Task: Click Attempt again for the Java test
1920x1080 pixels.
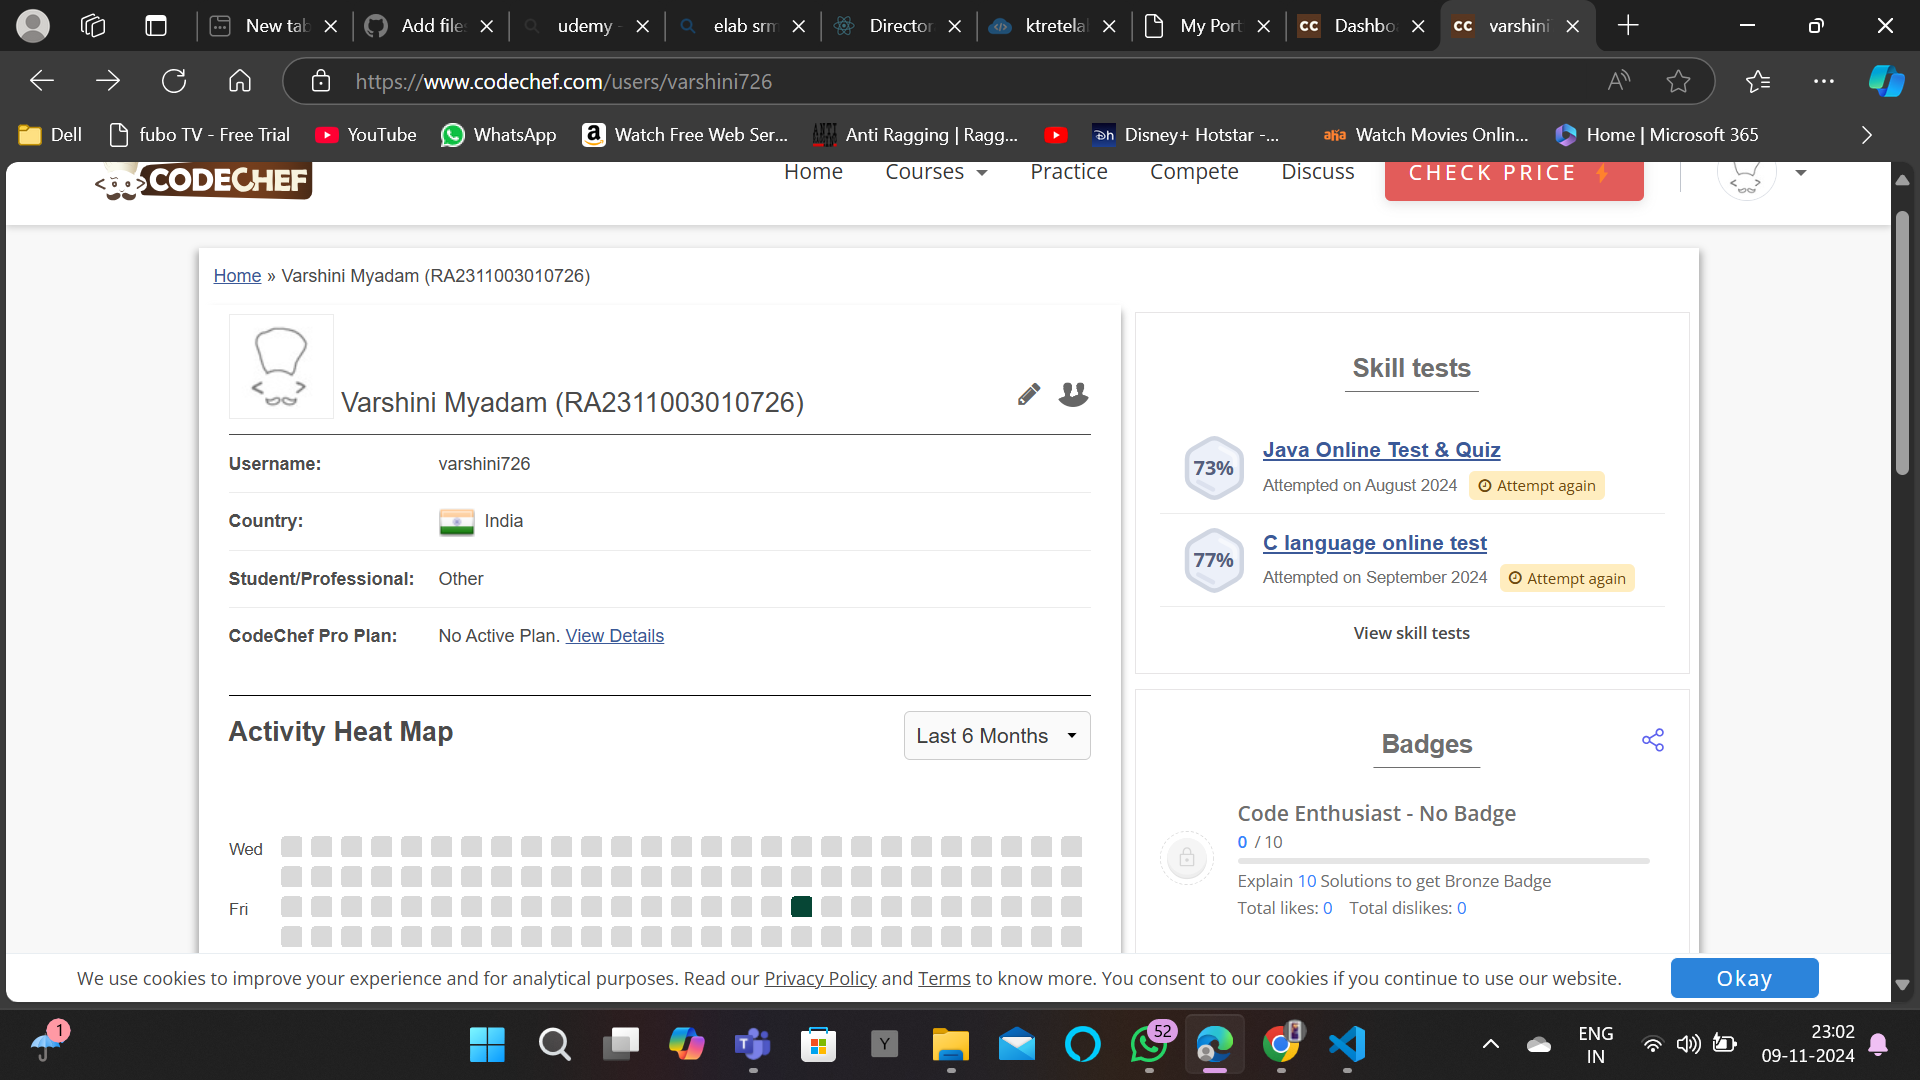Action: click(1537, 486)
